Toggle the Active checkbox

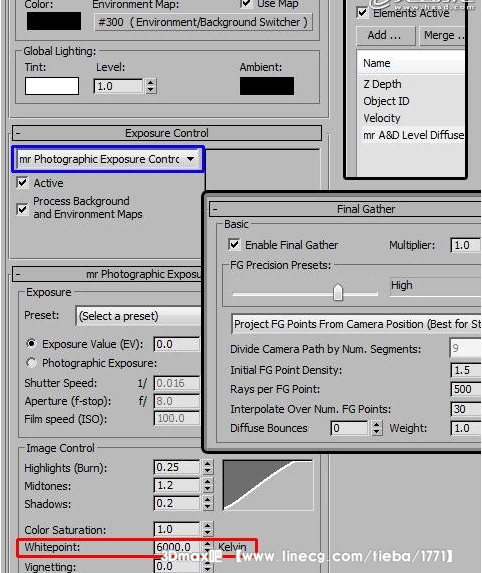[22, 182]
